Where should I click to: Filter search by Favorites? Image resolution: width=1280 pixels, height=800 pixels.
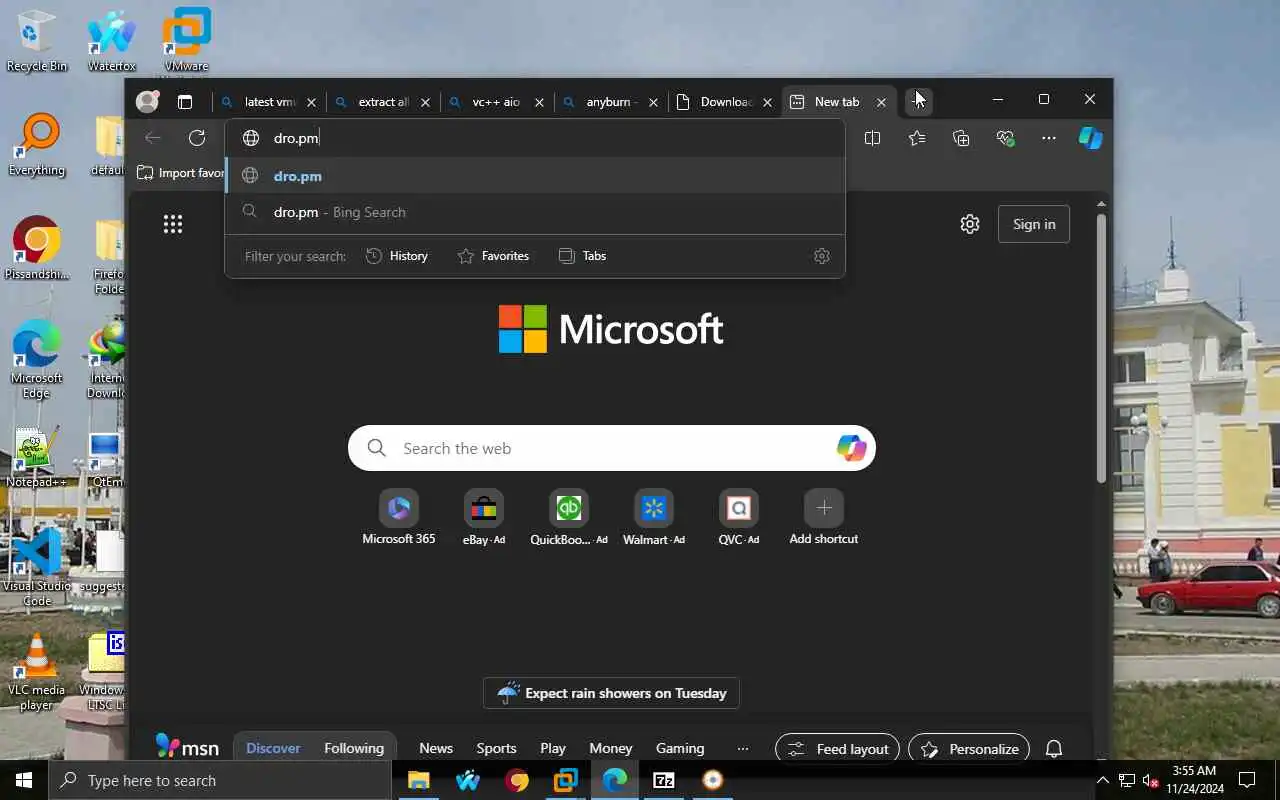[493, 256]
